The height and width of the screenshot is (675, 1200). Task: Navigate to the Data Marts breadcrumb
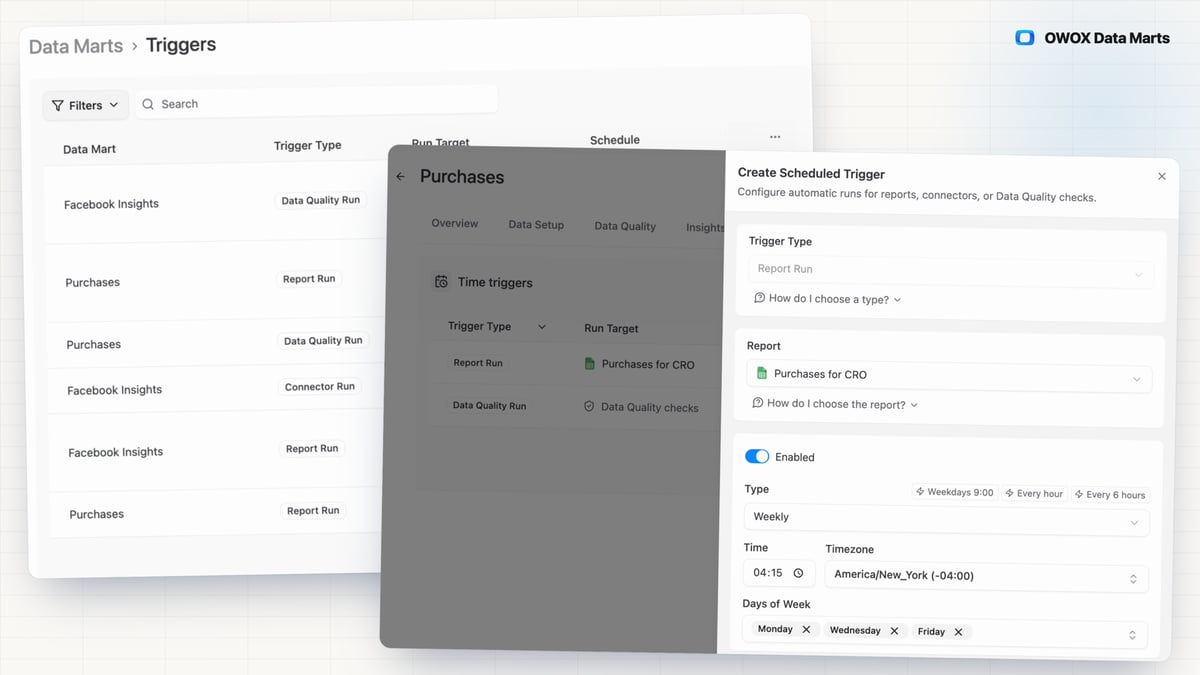(x=76, y=47)
